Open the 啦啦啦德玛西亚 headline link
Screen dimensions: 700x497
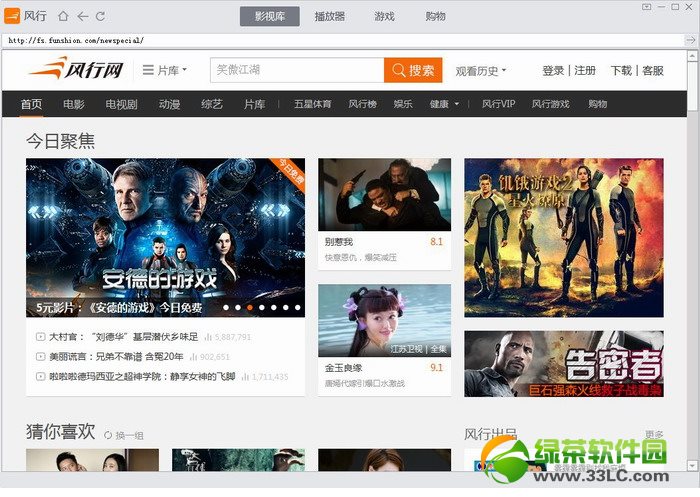[142, 376]
